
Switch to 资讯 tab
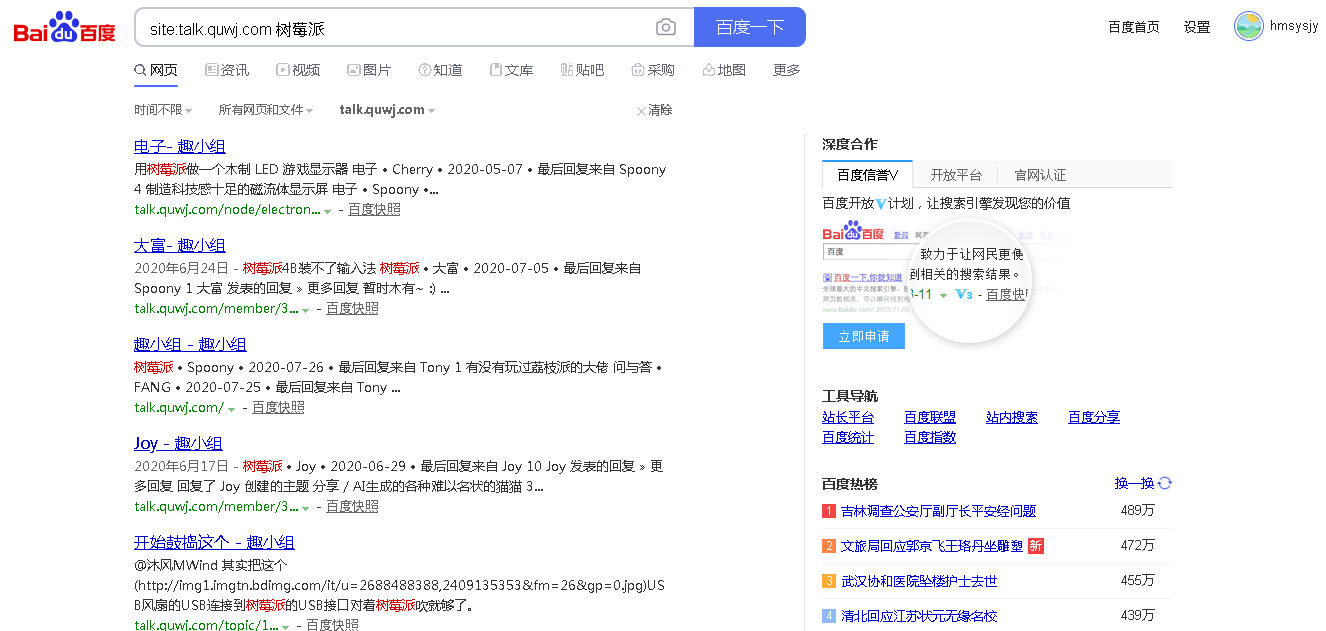click(227, 70)
